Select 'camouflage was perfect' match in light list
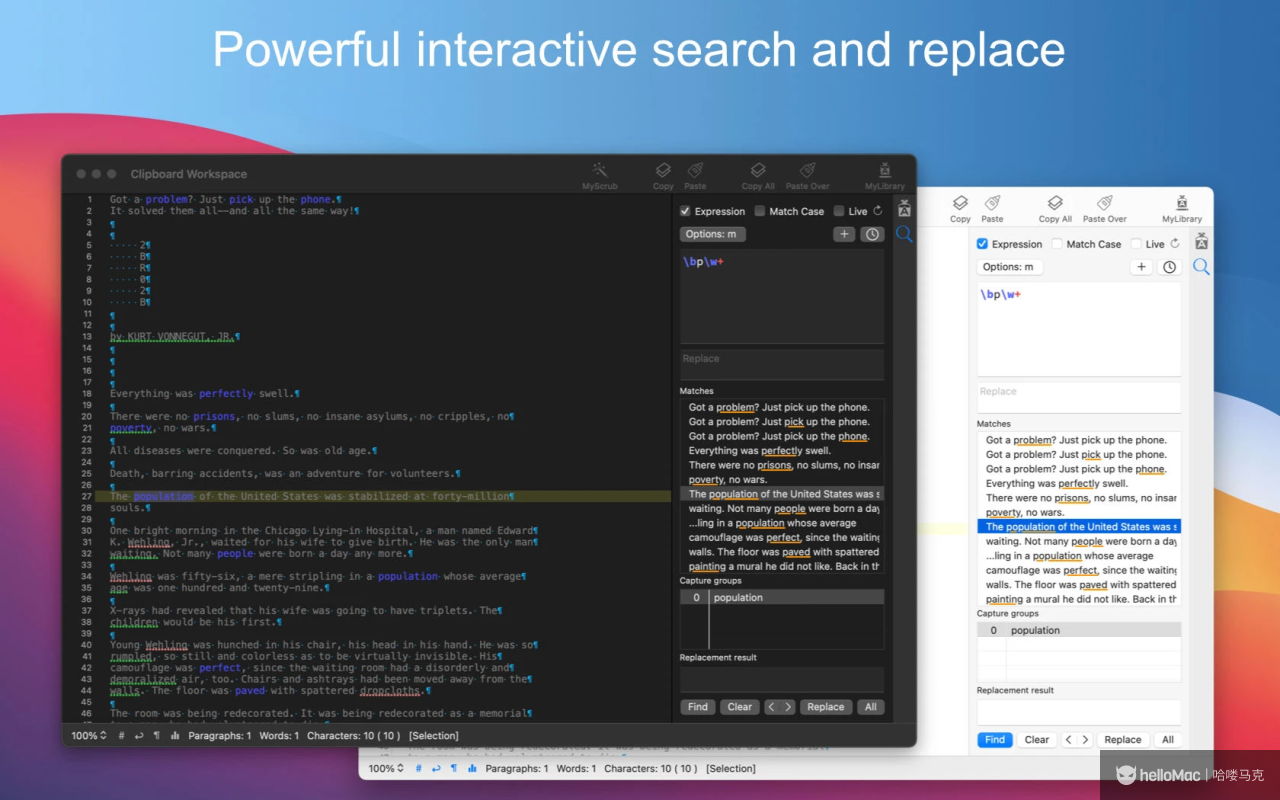1280x800 pixels. click(x=1079, y=570)
